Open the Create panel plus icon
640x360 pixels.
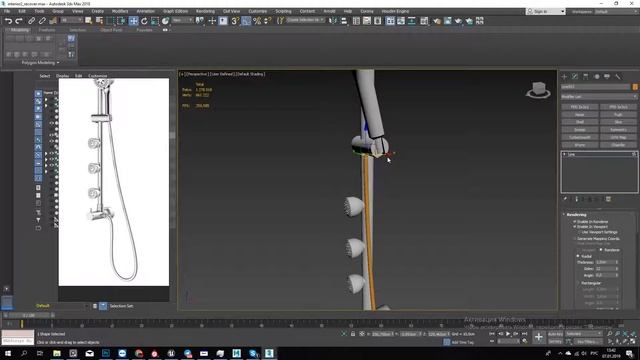point(564,76)
